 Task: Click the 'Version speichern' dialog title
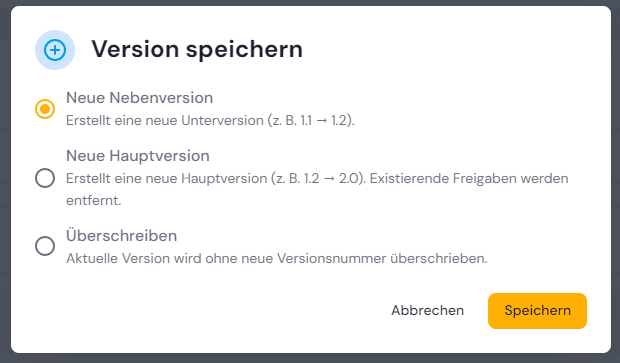coord(197,49)
